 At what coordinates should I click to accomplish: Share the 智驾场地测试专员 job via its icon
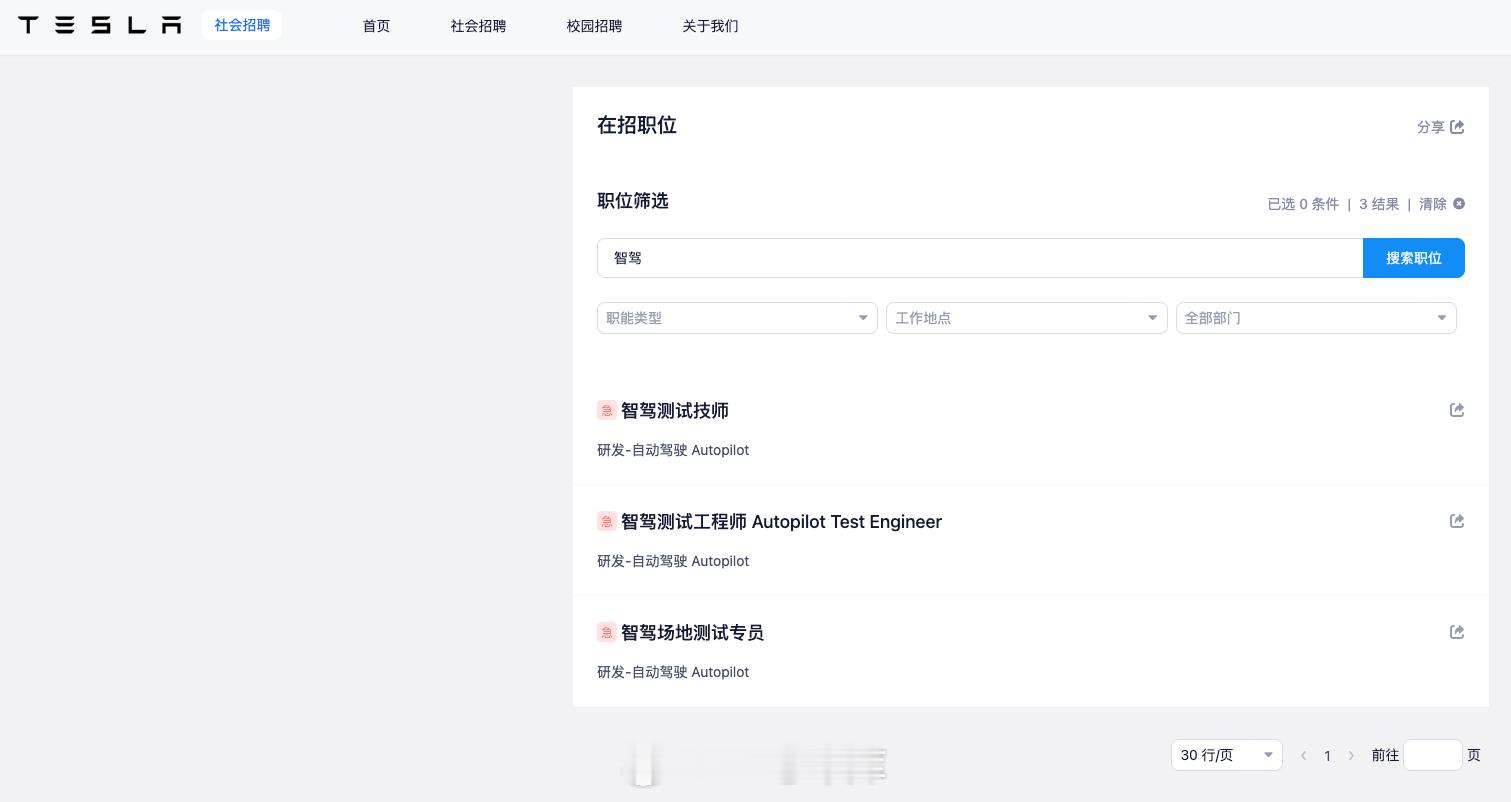tap(1457, 632)
